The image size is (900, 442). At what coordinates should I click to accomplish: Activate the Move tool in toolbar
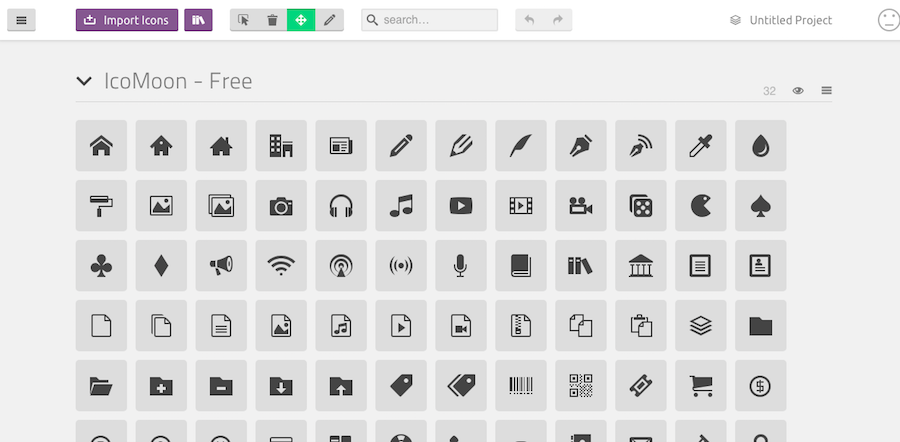(x=301, y=20)
